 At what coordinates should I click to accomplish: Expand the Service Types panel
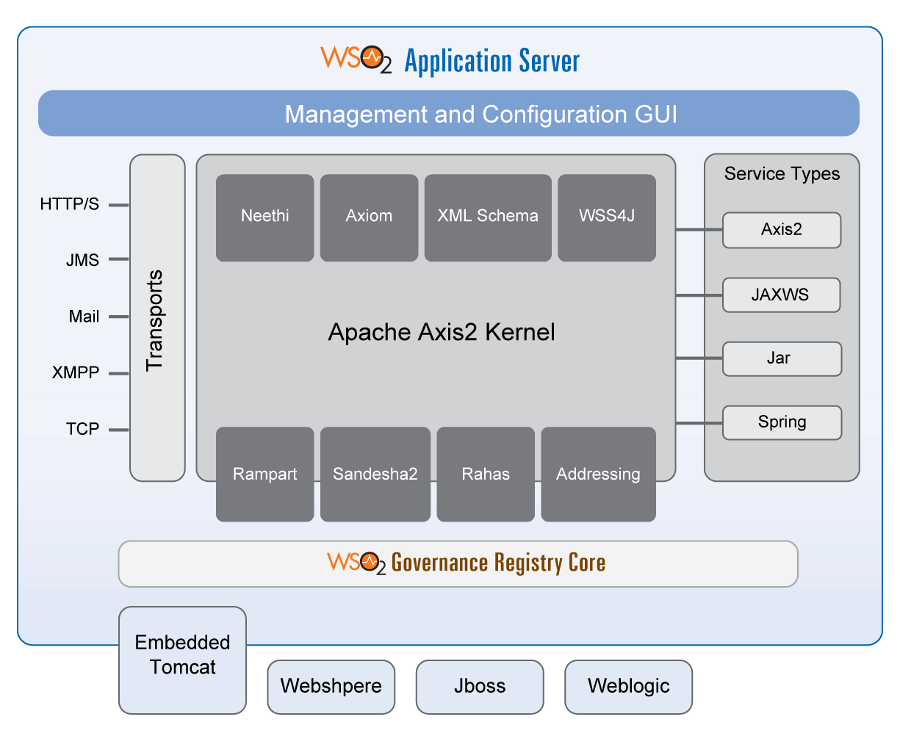[x=781, y=174]
